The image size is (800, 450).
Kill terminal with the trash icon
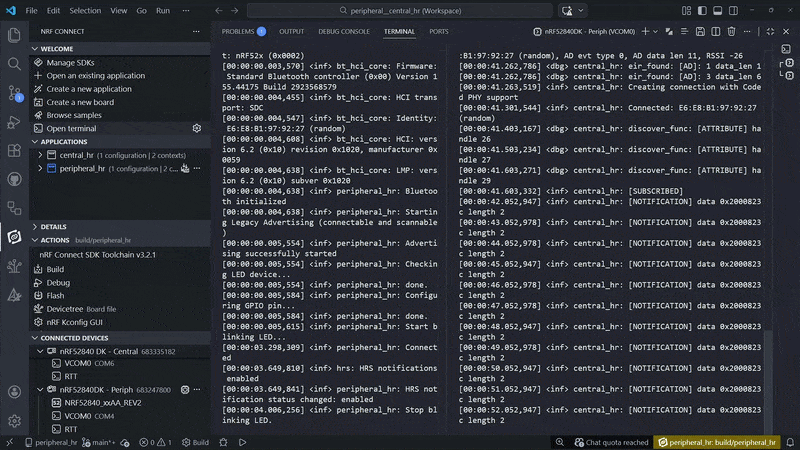[x=732, y=32]
